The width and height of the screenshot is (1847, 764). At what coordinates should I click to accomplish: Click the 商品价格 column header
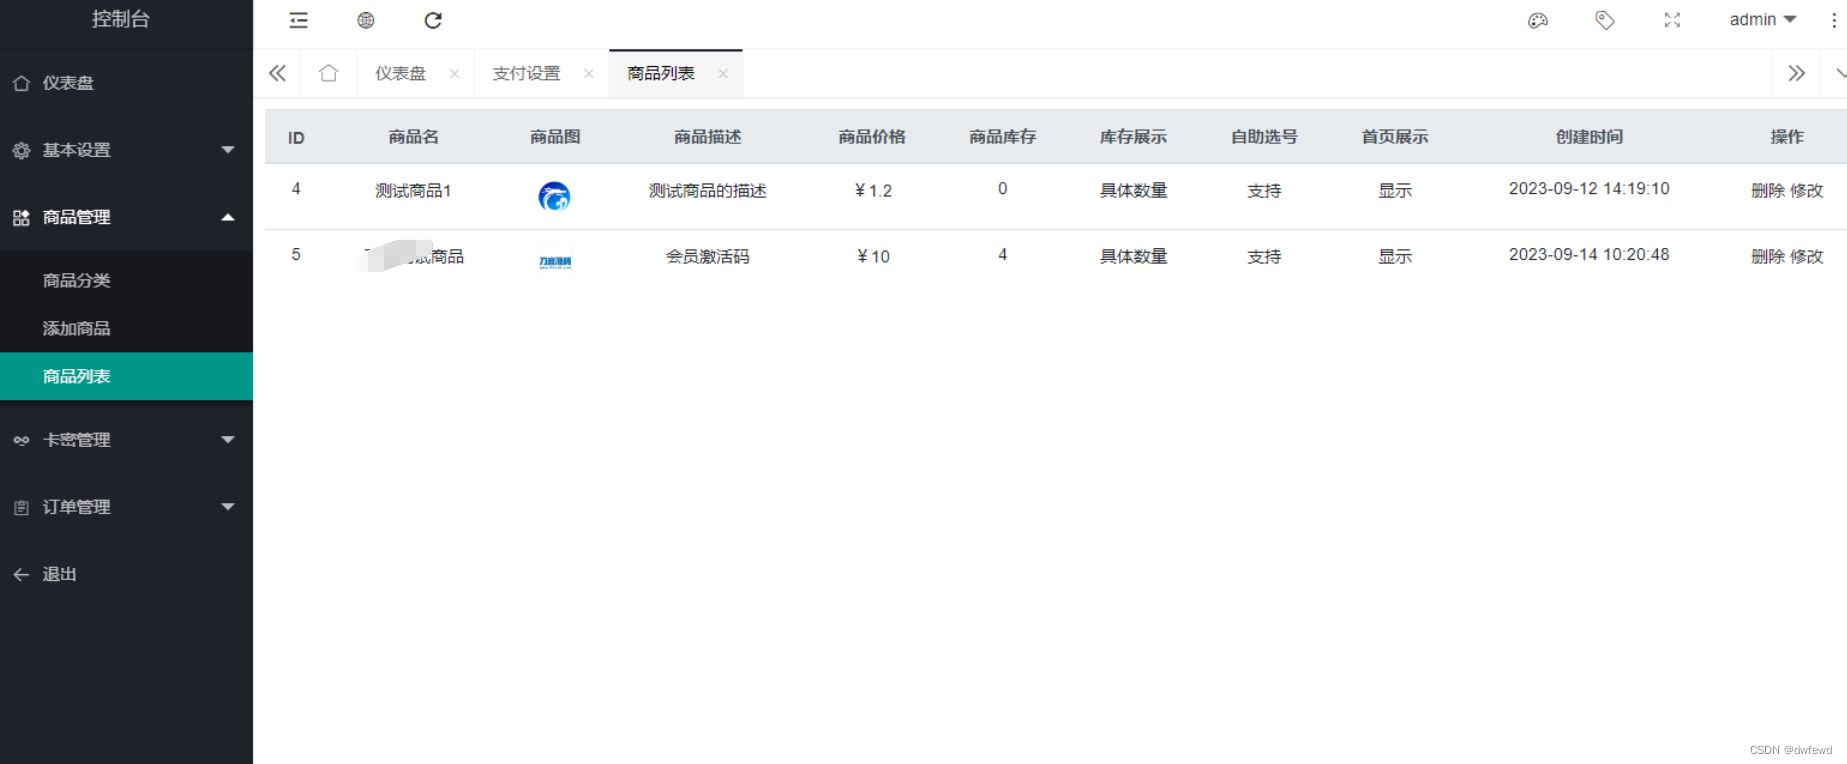click(x=872, y=137)
